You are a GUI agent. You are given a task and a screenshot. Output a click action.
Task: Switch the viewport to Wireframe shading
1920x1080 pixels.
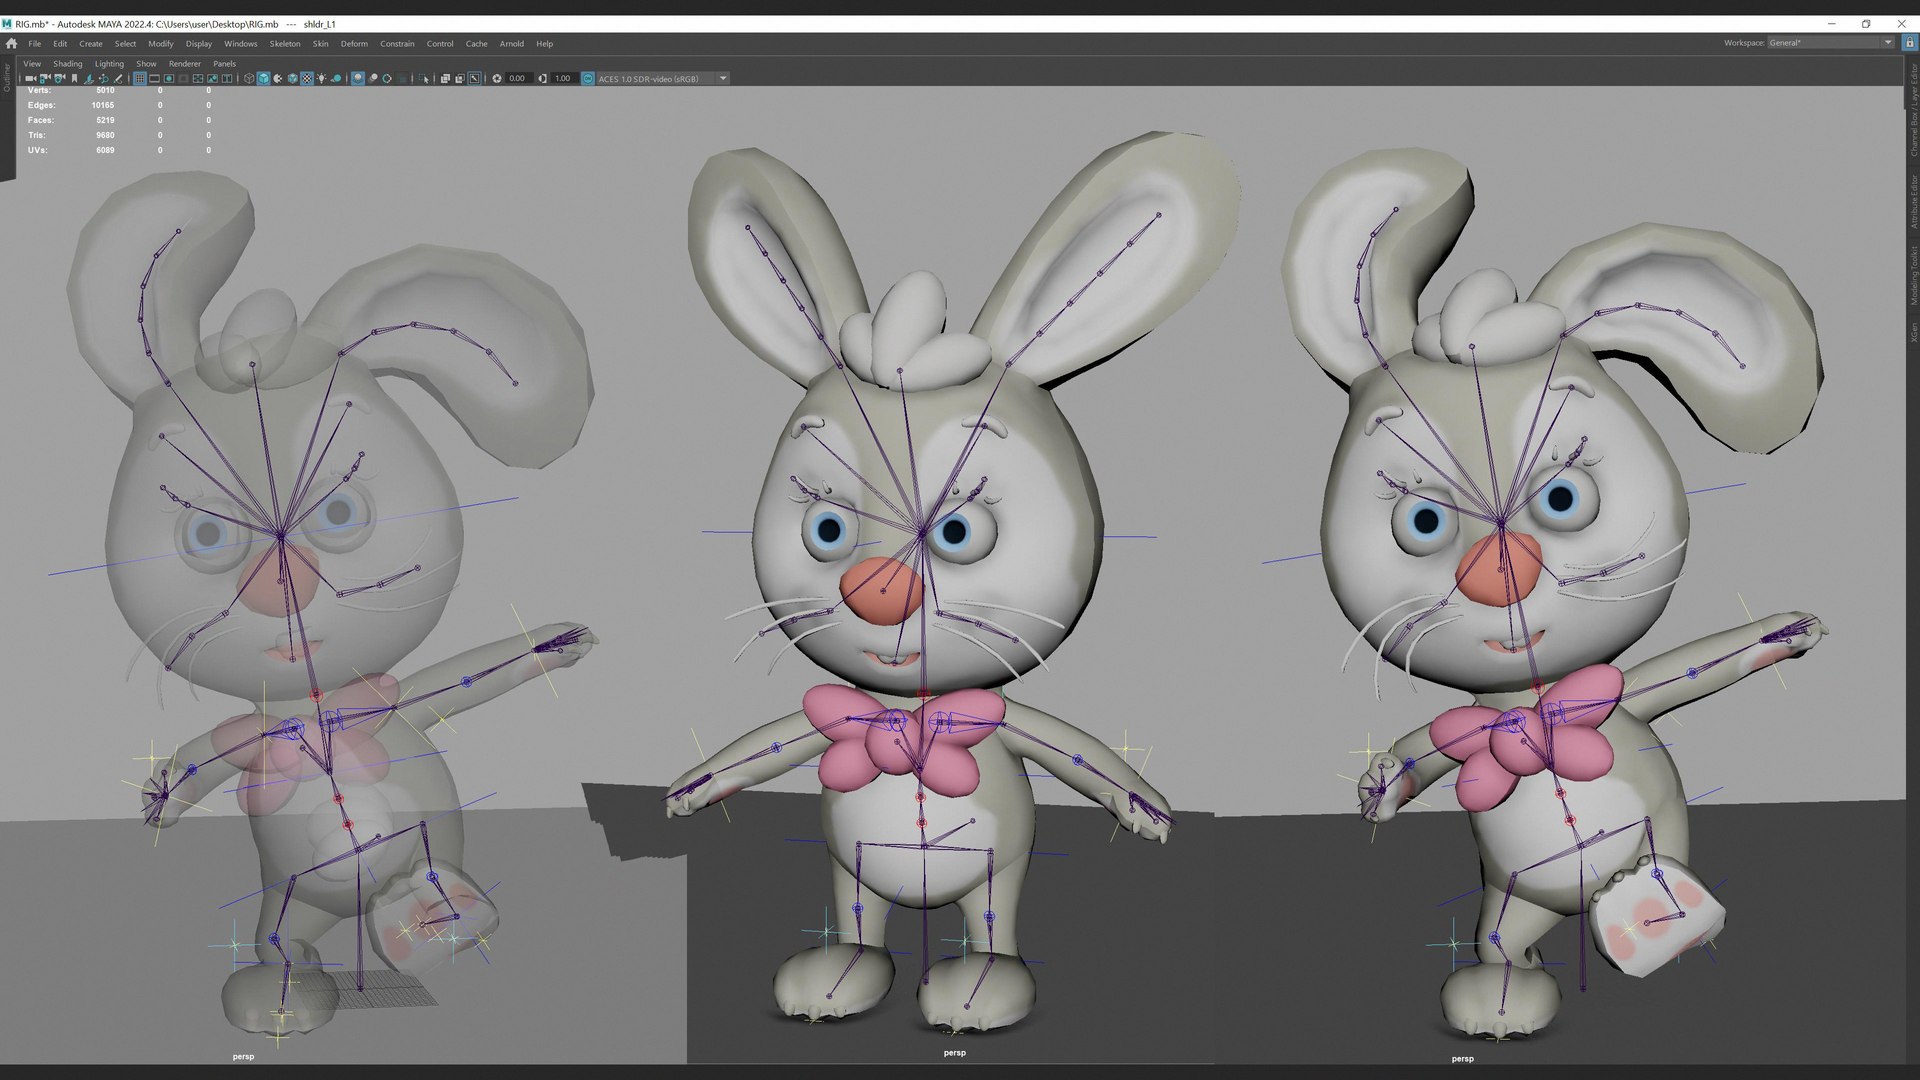[249, 78]
